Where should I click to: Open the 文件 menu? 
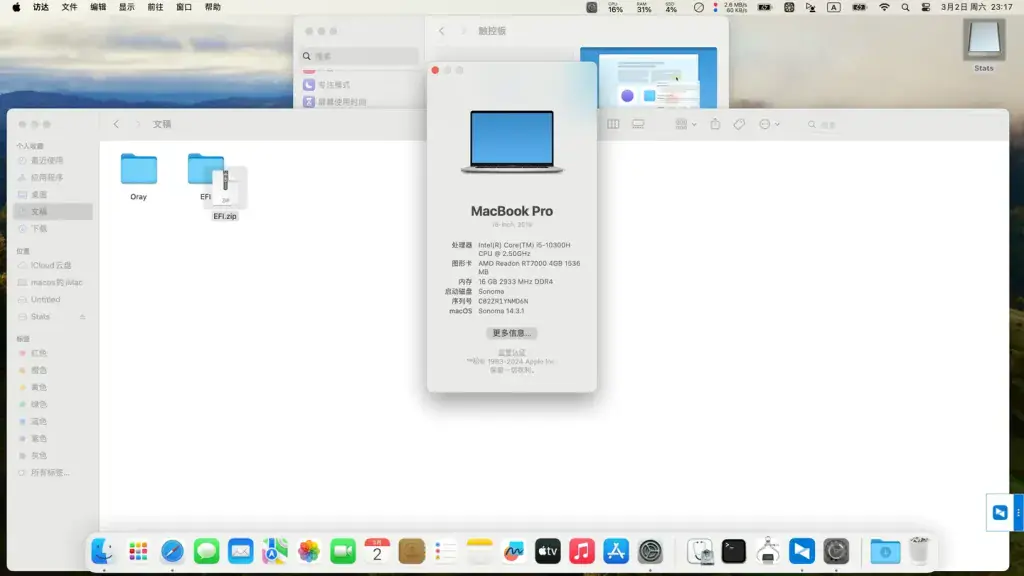69,7
